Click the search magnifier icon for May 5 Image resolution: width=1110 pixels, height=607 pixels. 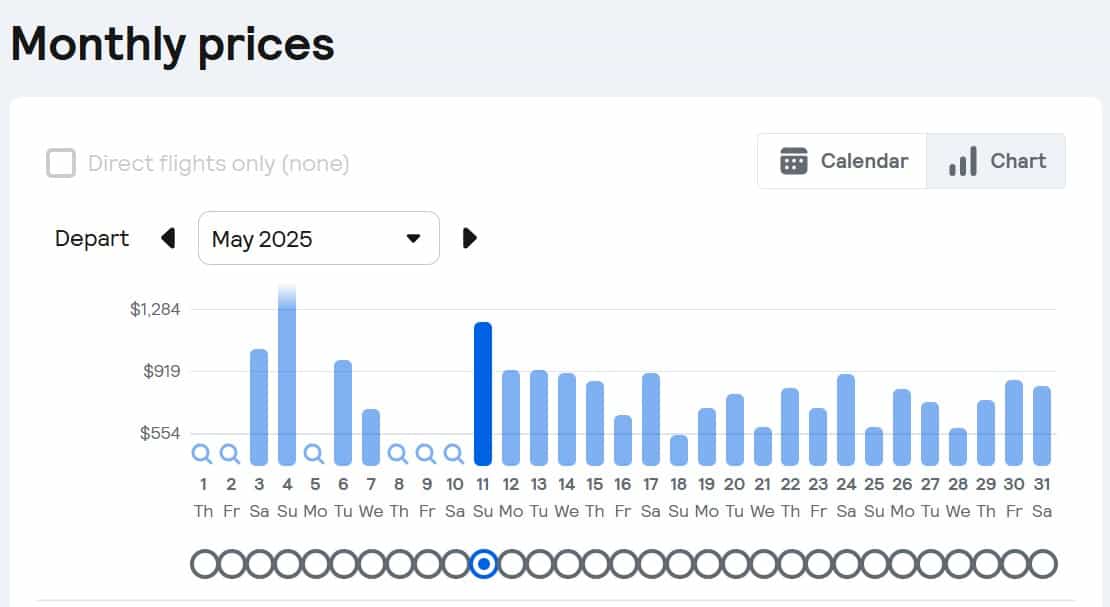(314, 455)
